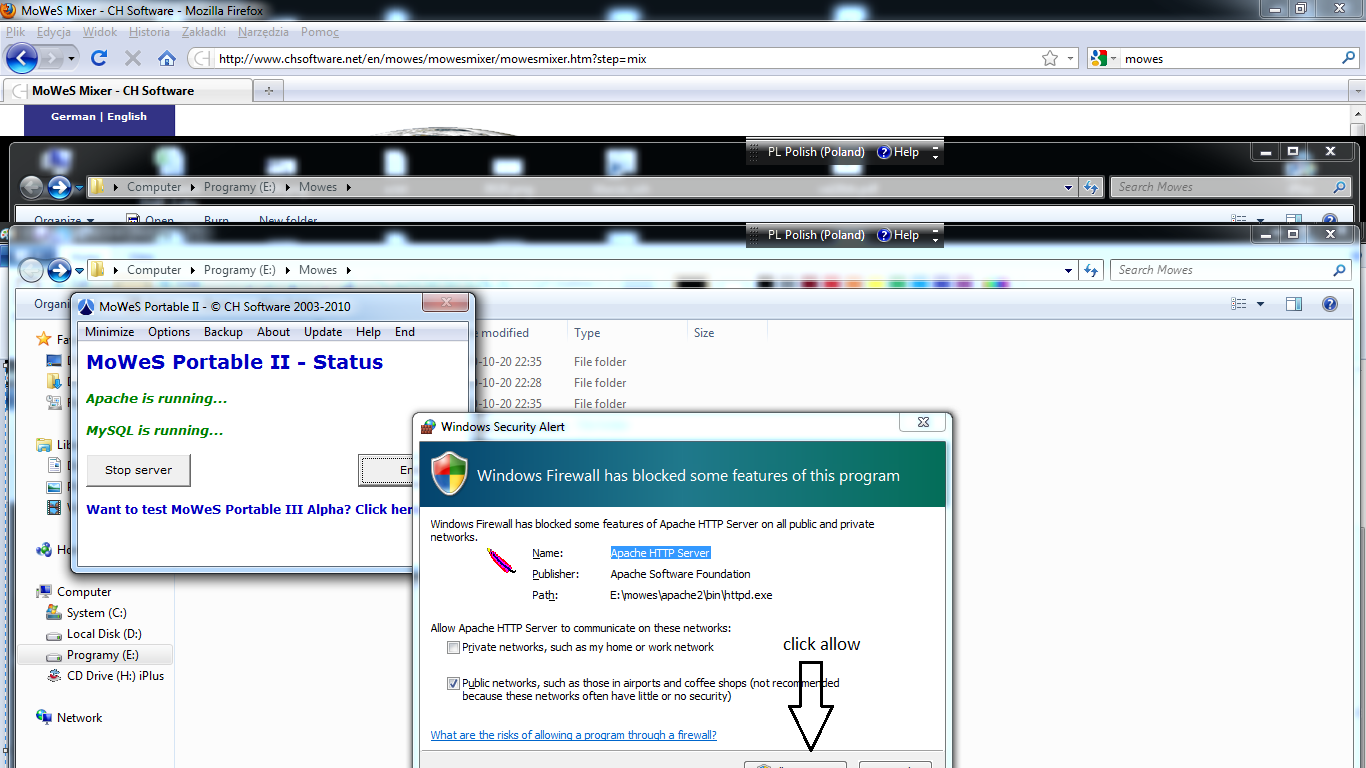
Task: Open the URL bar history dropdown
Action: pos(1071,58)
